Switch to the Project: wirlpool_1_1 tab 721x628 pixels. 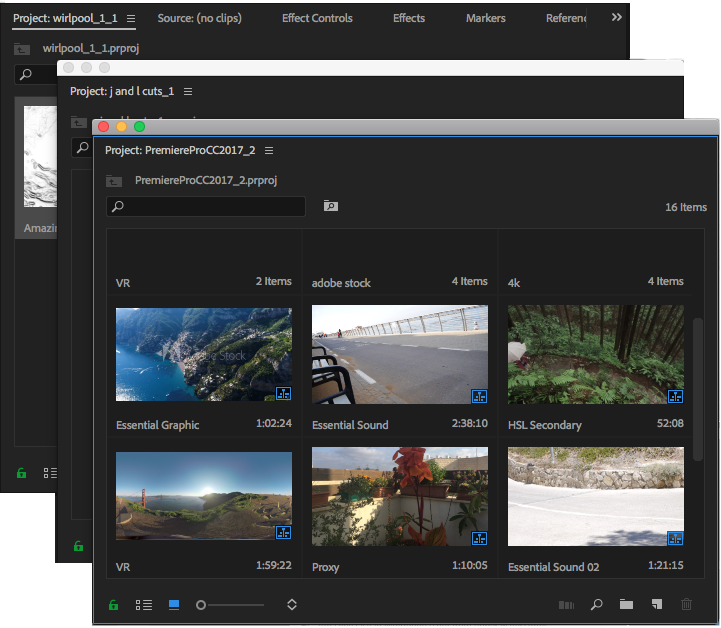coord(65,18)
